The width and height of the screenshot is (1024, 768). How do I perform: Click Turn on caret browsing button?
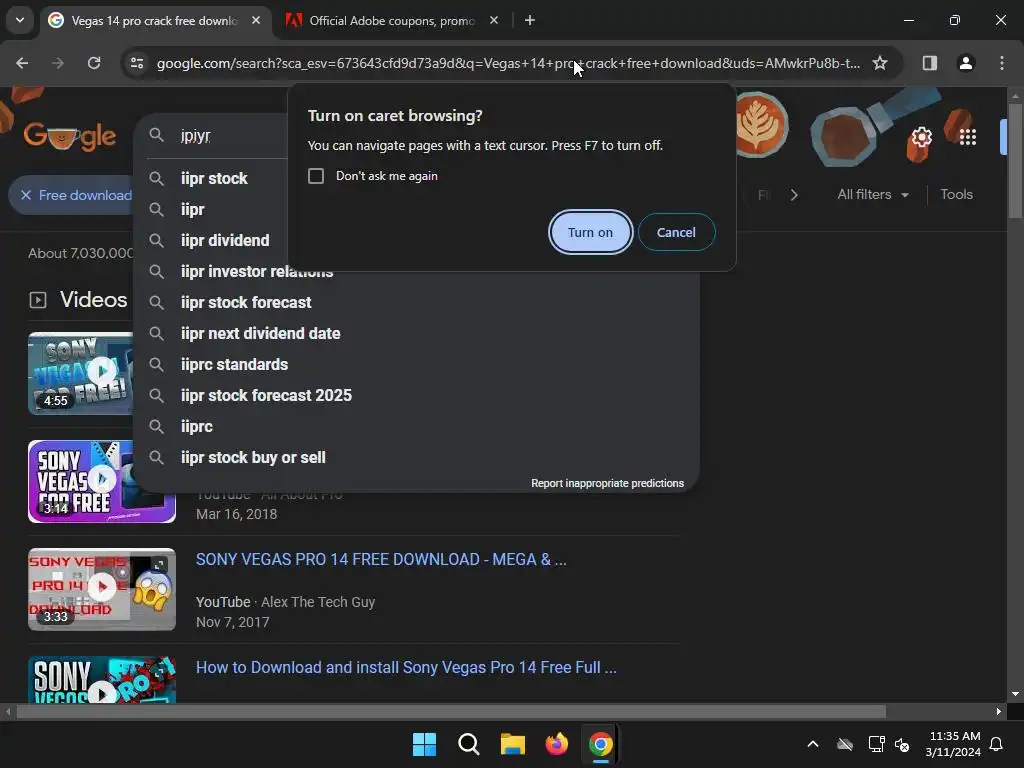click(590, 232)
